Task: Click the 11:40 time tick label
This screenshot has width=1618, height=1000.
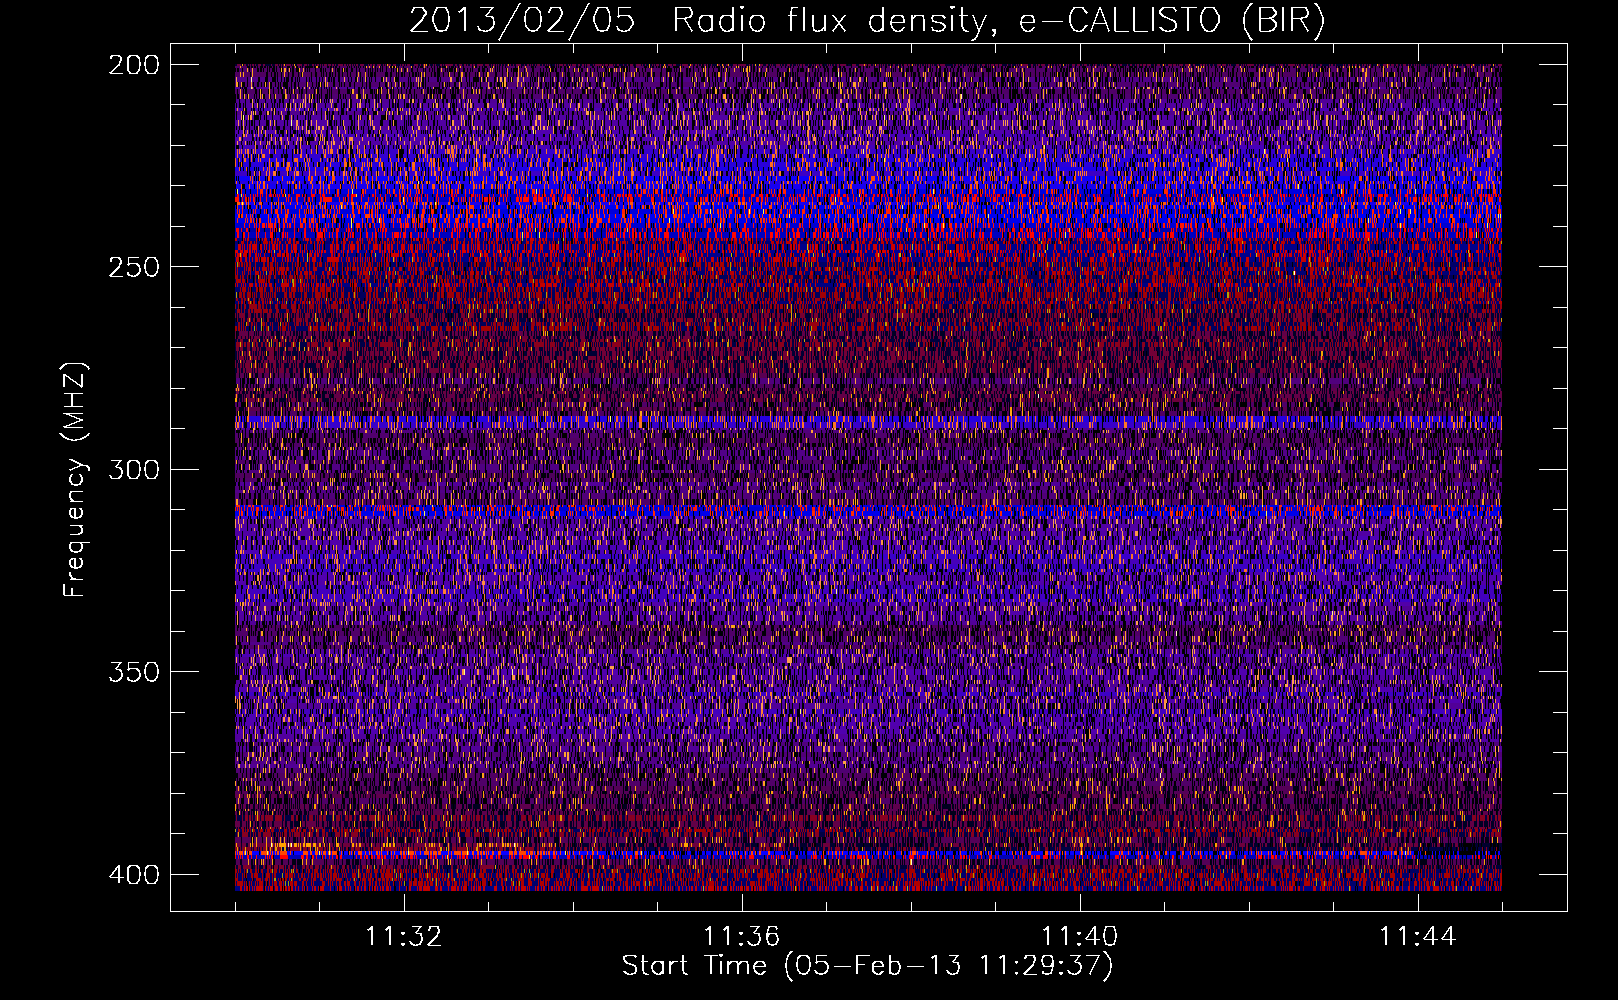Action: (x=1079, y=937)
